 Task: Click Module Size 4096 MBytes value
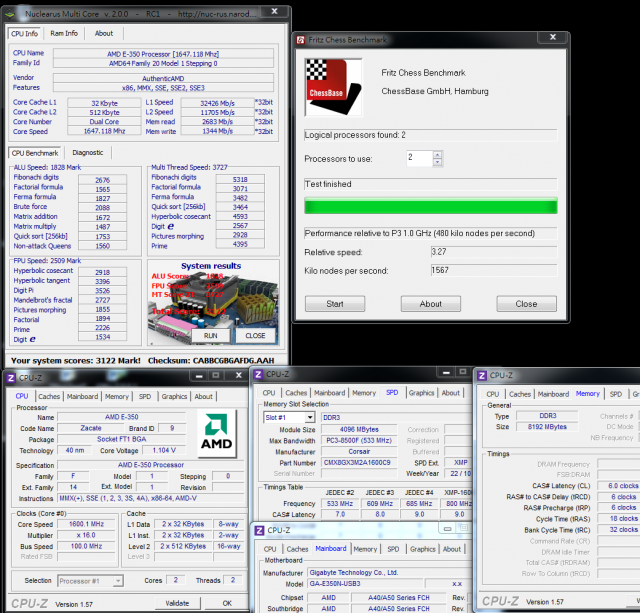(359, 429)
